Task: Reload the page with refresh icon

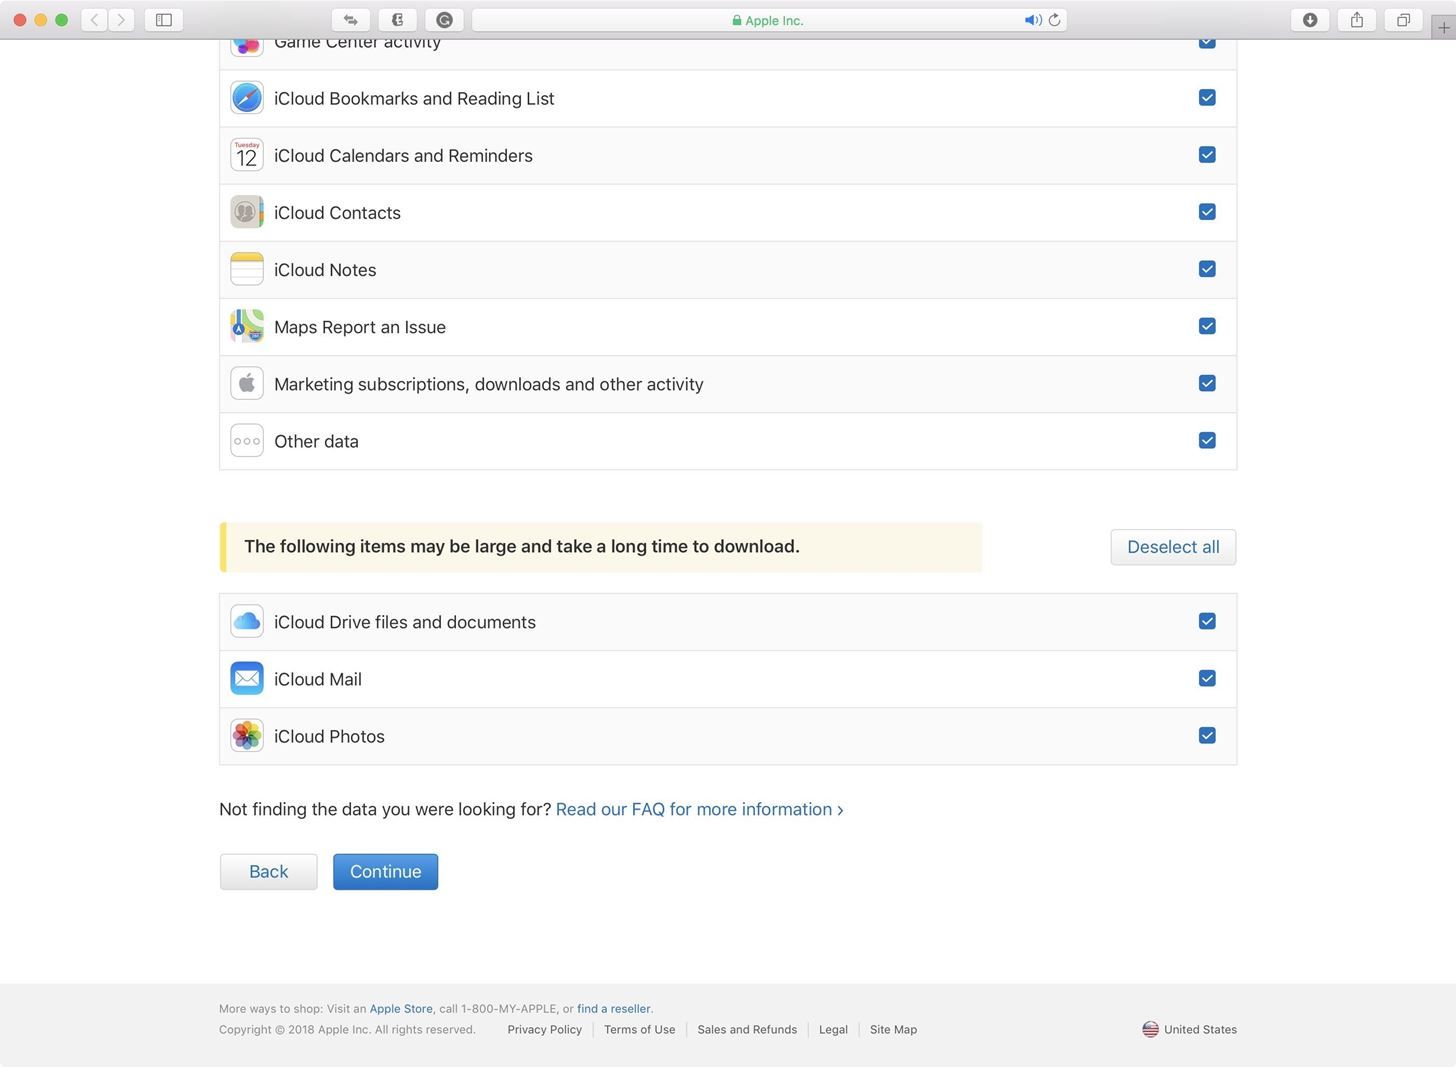Action: click(1054, 20)
